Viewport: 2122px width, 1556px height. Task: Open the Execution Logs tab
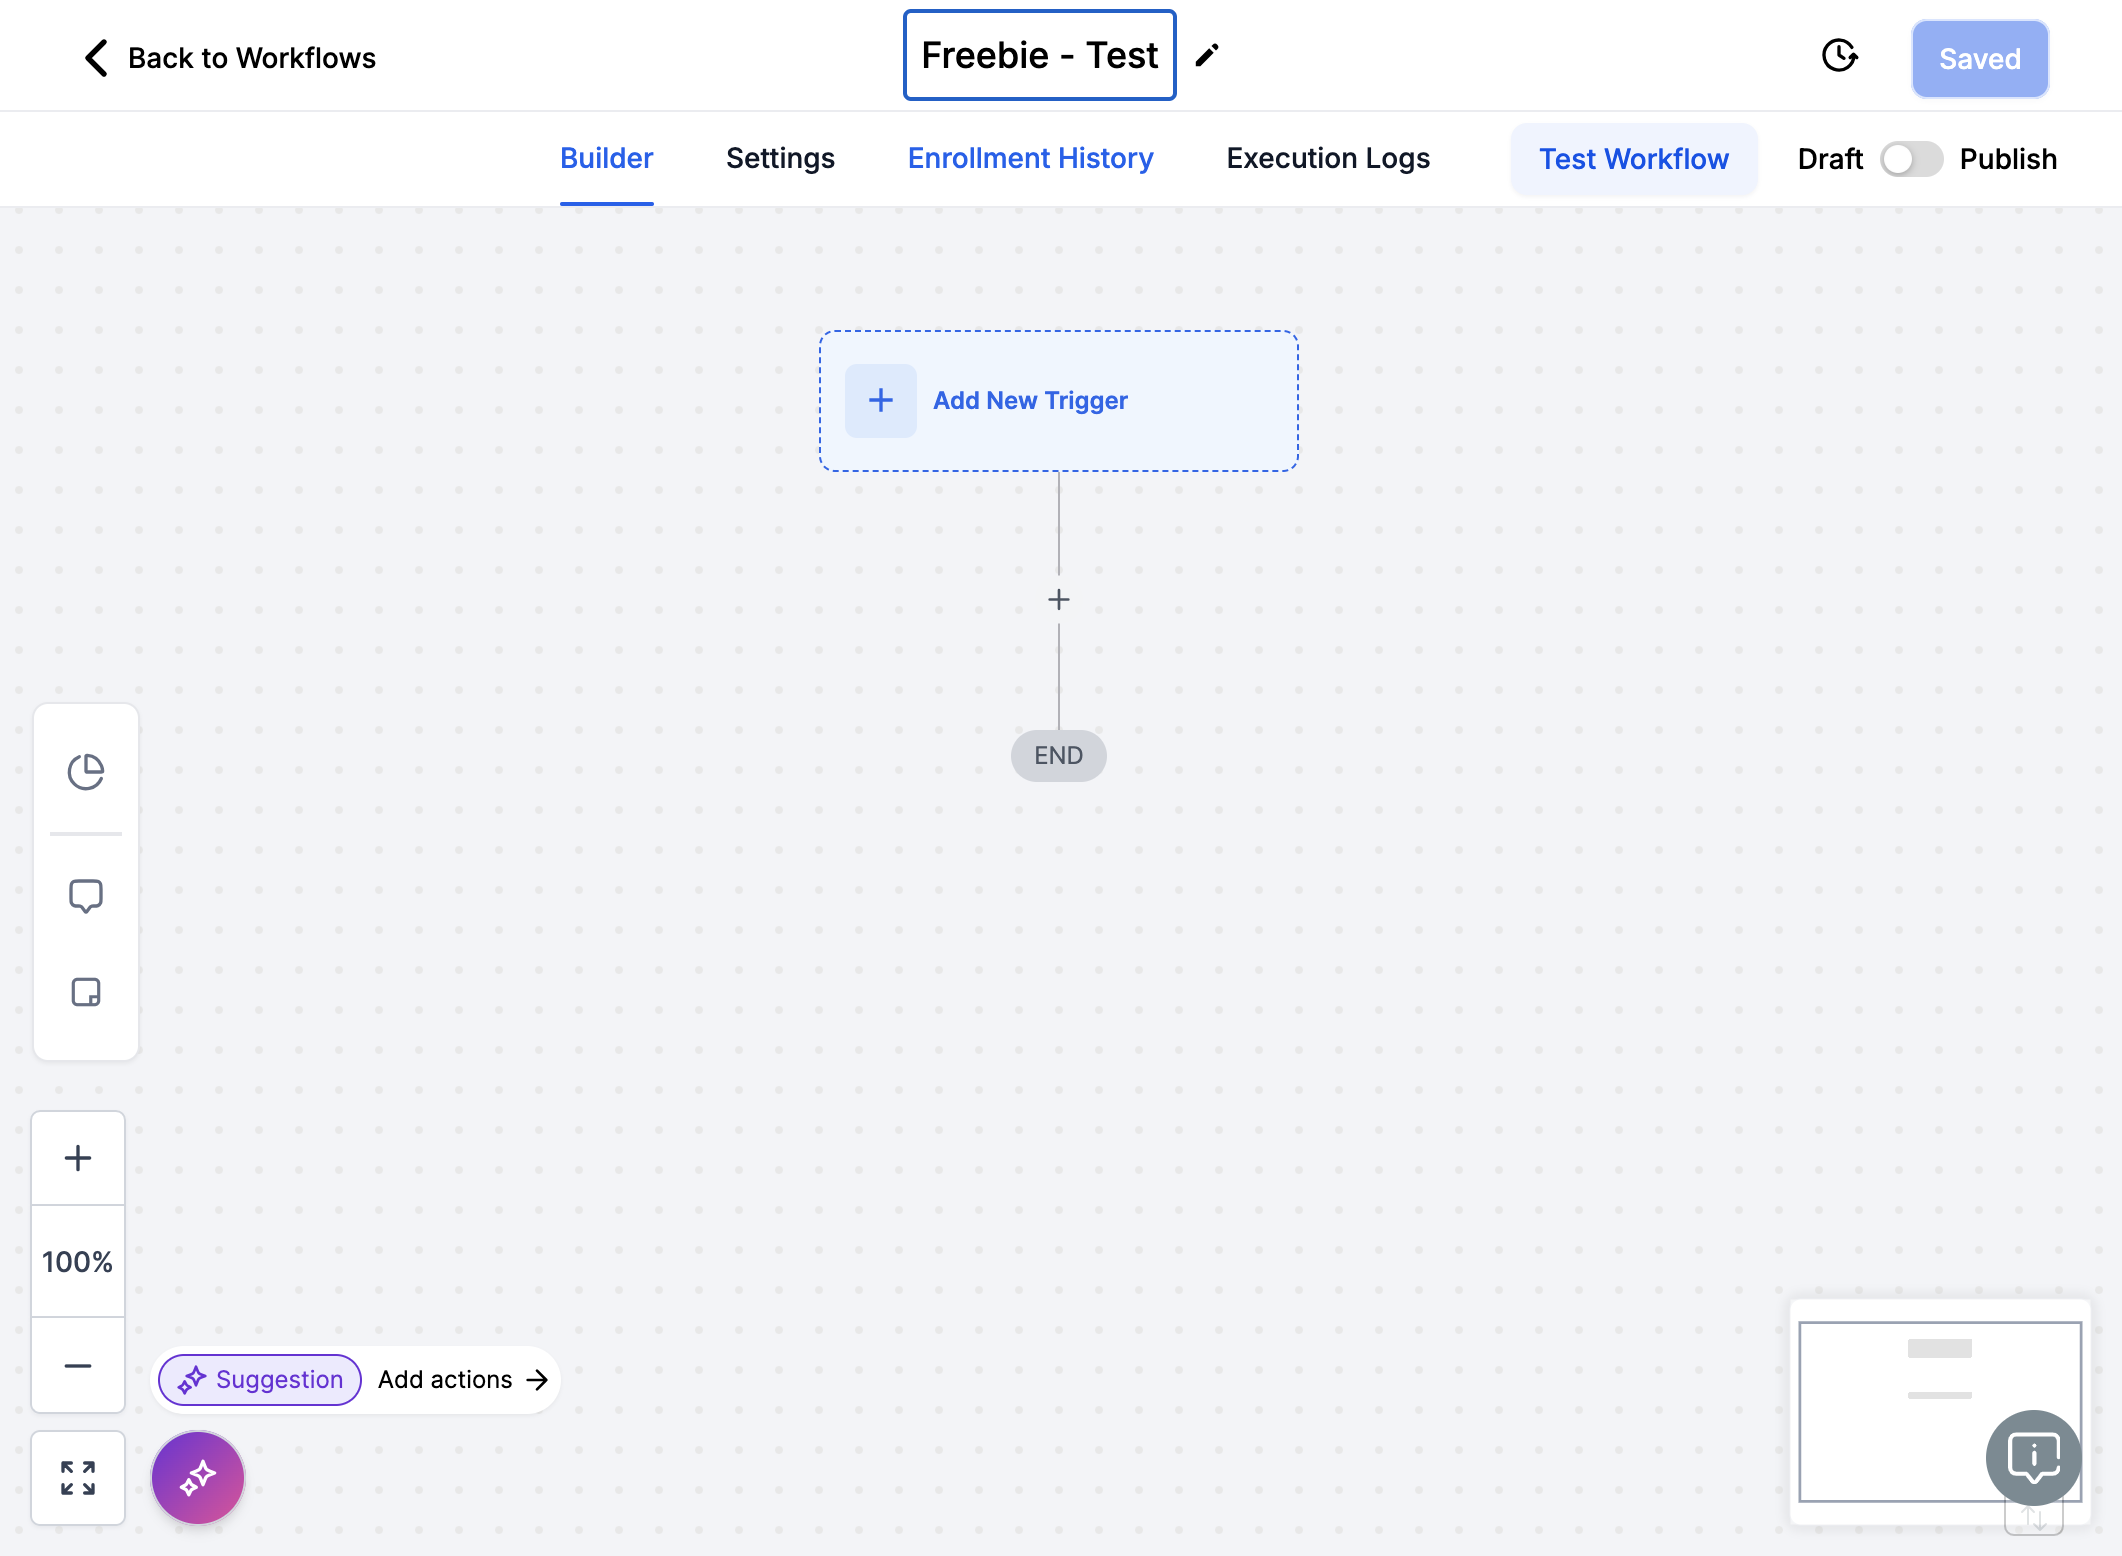(1328, 159)
